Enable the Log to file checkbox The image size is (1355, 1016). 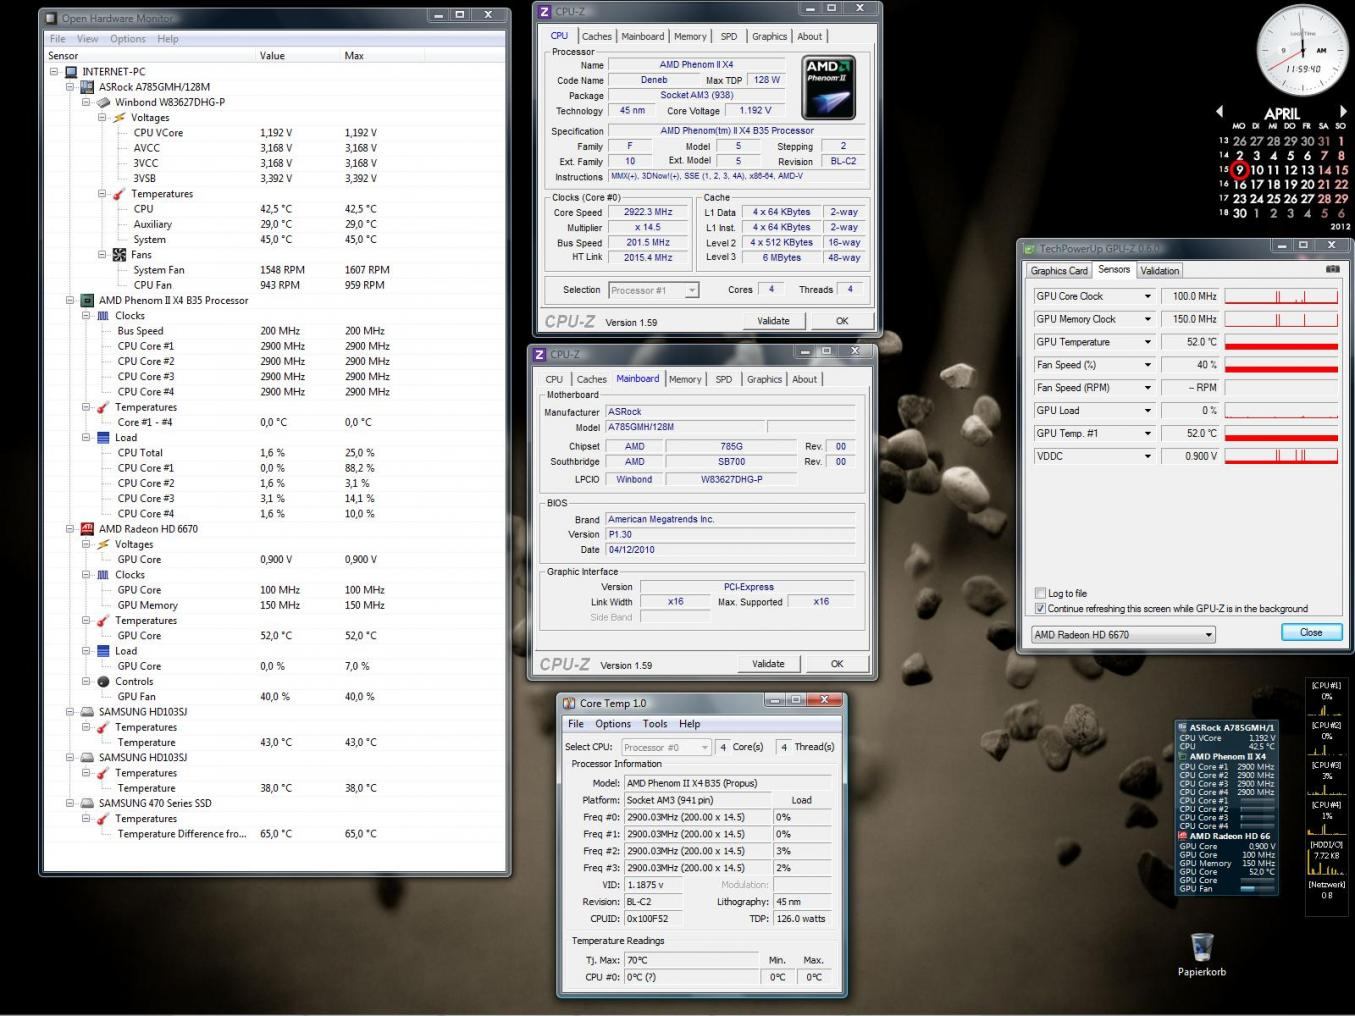click(x=1041, y=593)
